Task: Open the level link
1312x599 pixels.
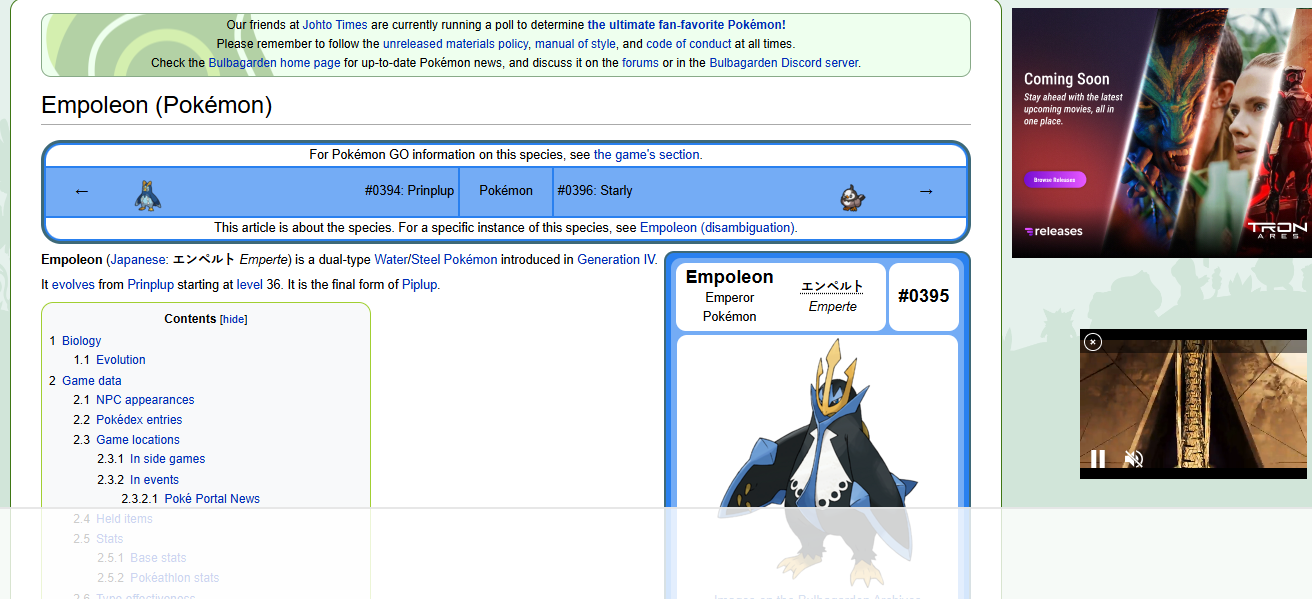Action: click(249, 285)
